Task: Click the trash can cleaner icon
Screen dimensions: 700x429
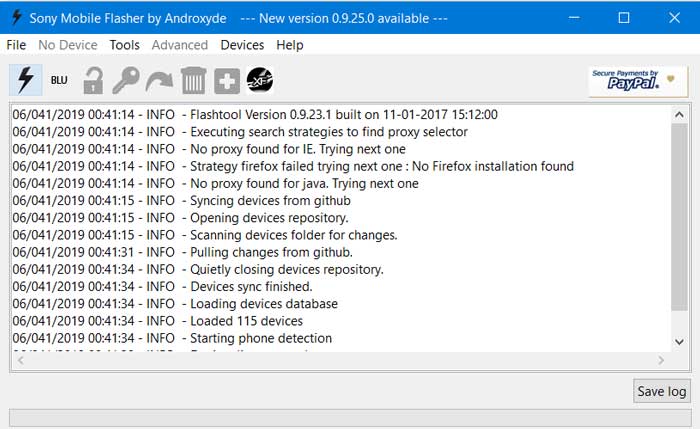Action: pyautogui.click(x=193, y=80)
